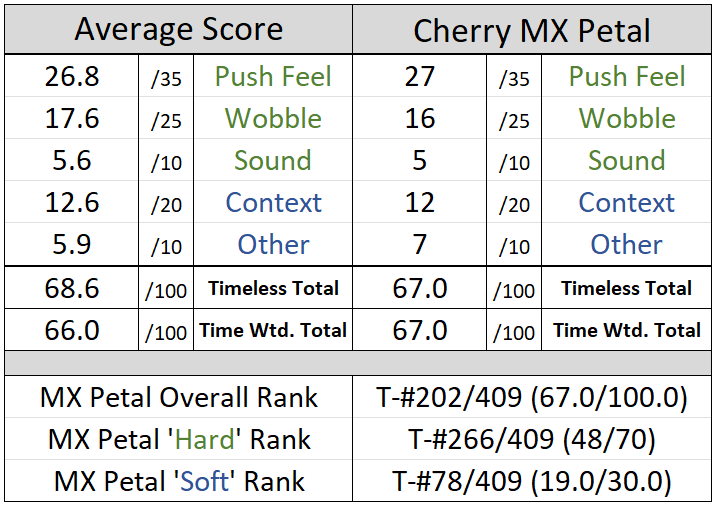The image size is (714, 508).
Task: Select Cherry MX Petal Push Feel score 27
Action: tap(420, 76)
